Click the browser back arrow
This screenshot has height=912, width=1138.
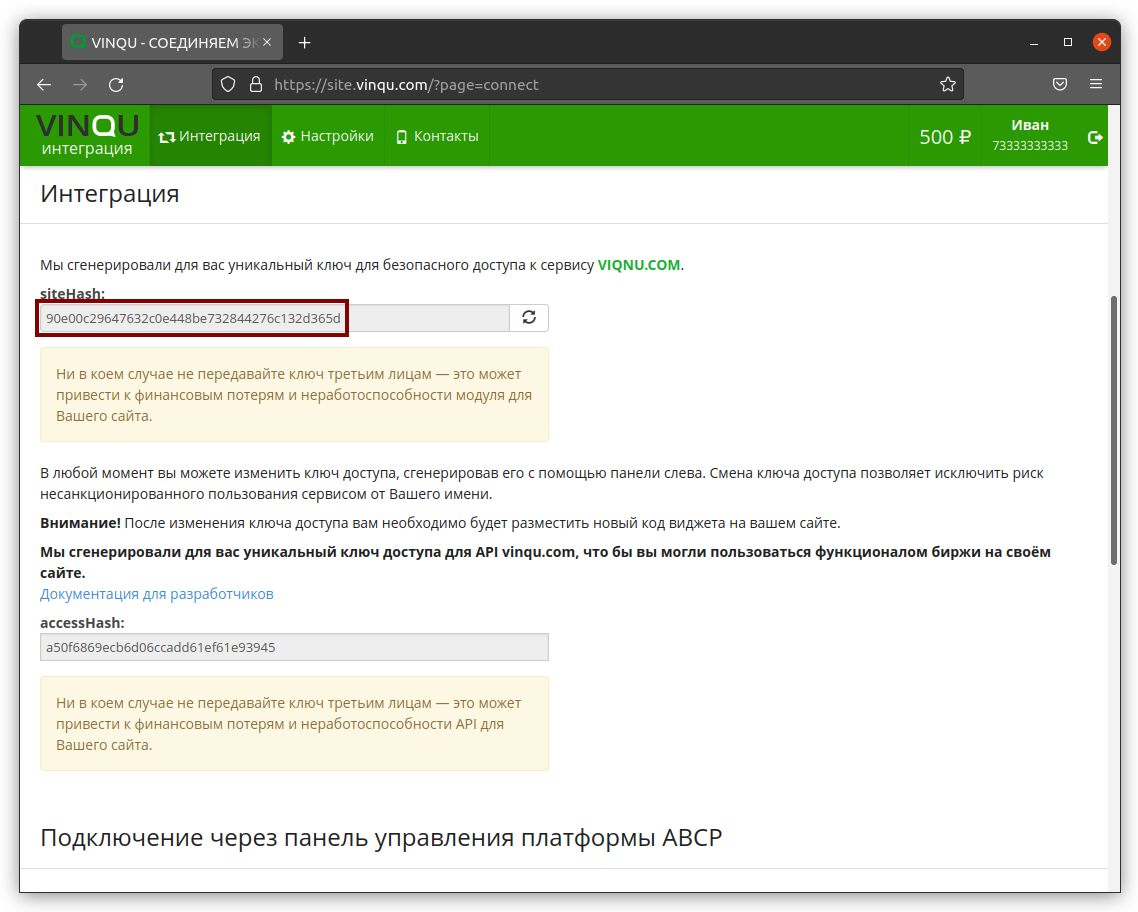click(x=44, y=85)
